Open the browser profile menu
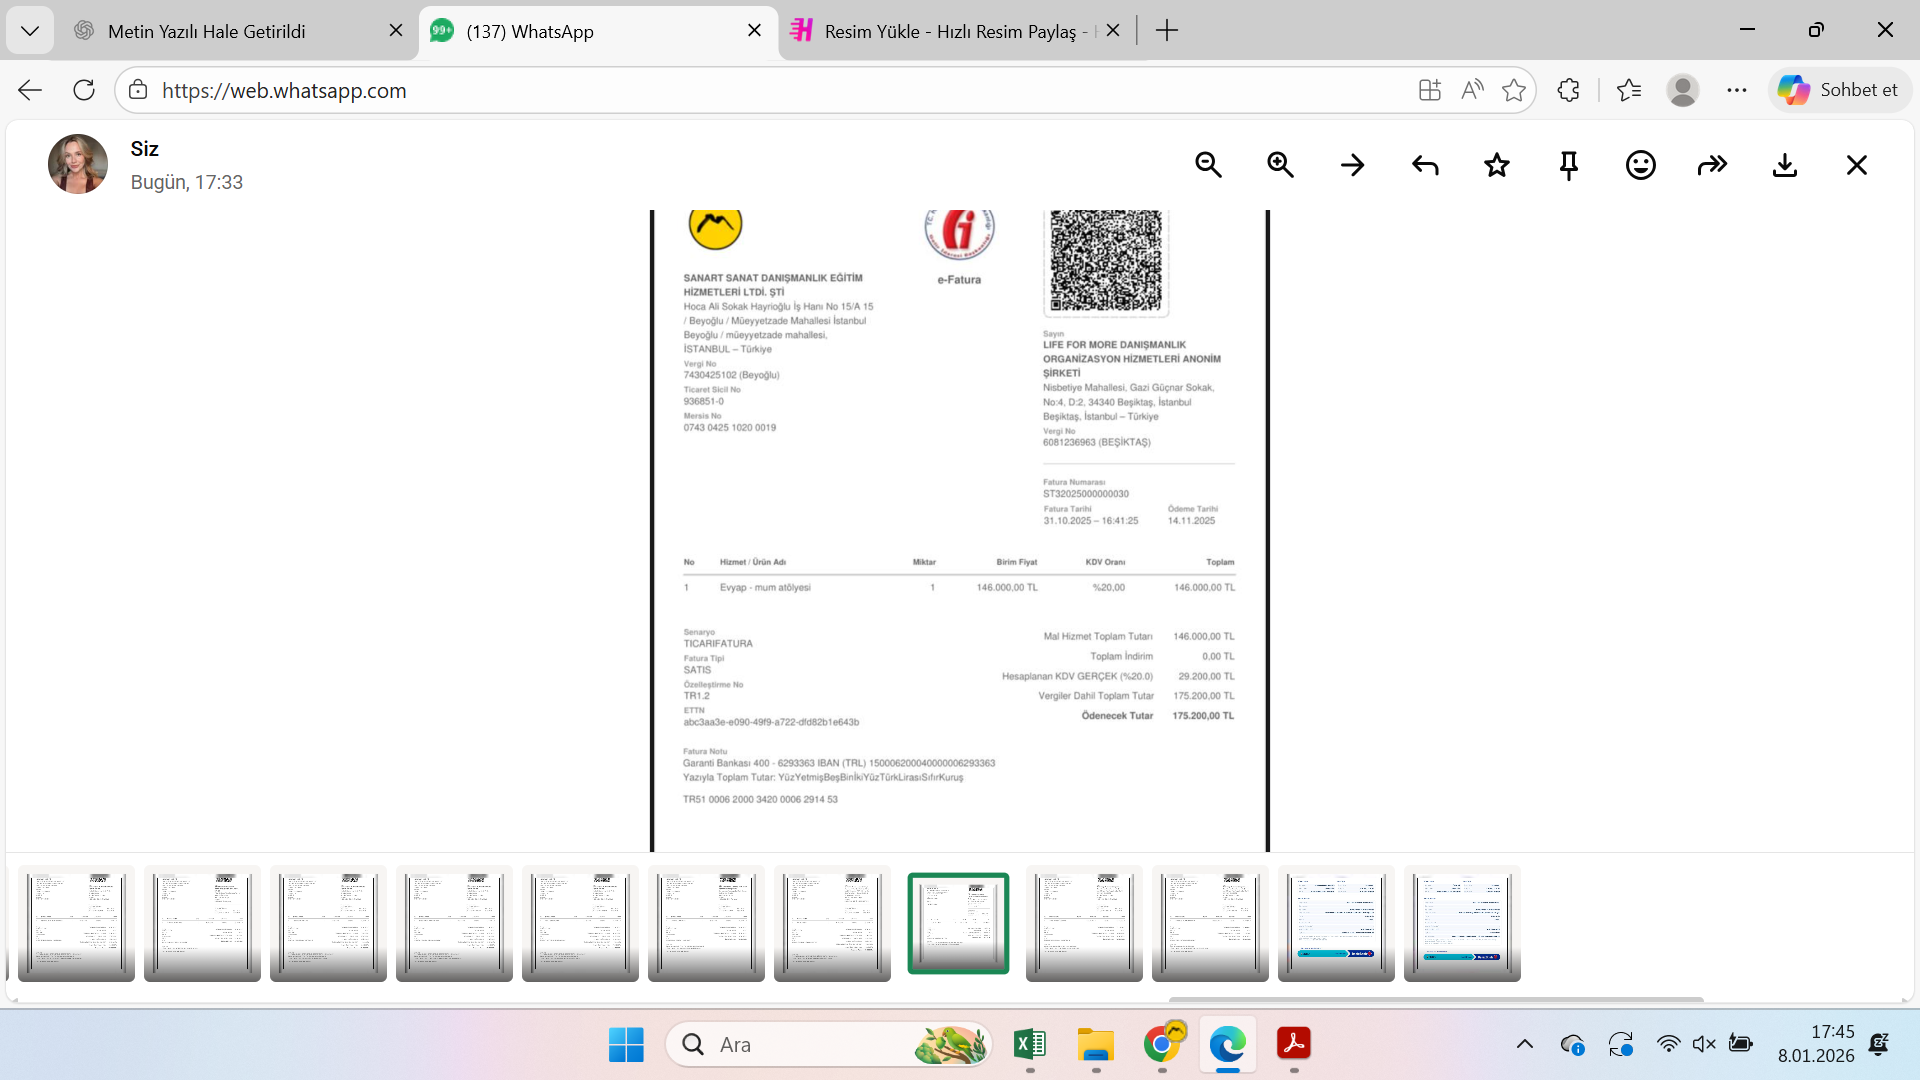This screenshot has width=1920, height=1080. (1683, 90)
